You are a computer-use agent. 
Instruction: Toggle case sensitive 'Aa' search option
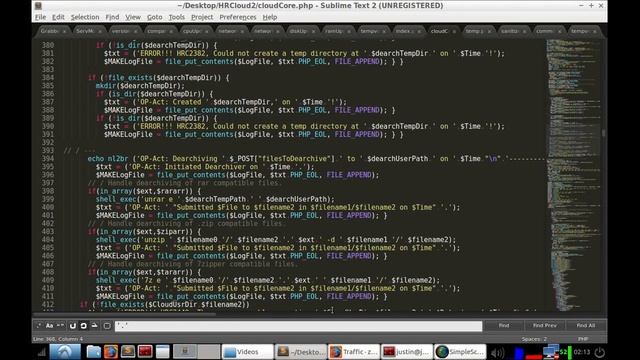[x=49, y=326]
